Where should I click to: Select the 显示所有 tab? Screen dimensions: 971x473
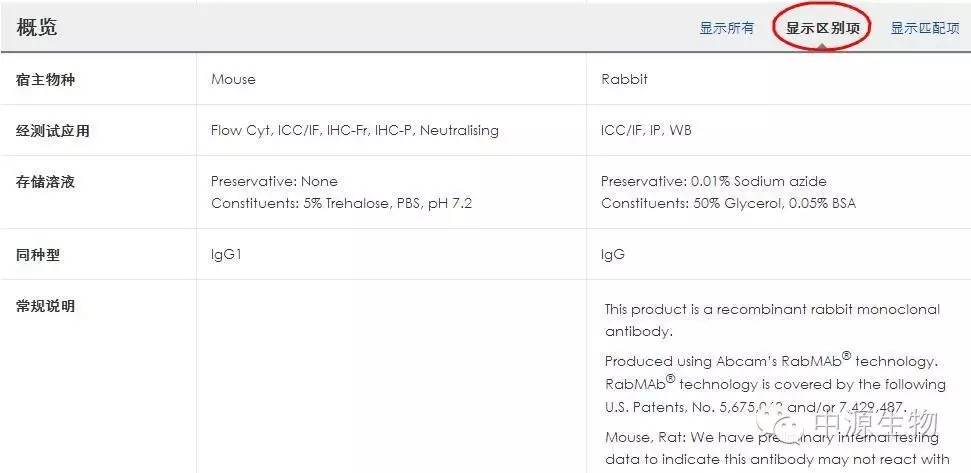(x=726, y=28)
